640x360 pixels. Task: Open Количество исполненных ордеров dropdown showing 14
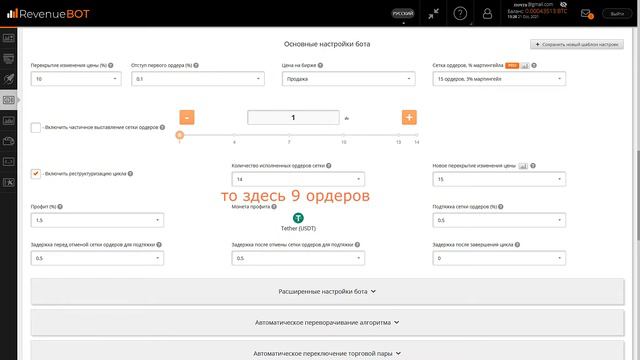pos(298,179)
